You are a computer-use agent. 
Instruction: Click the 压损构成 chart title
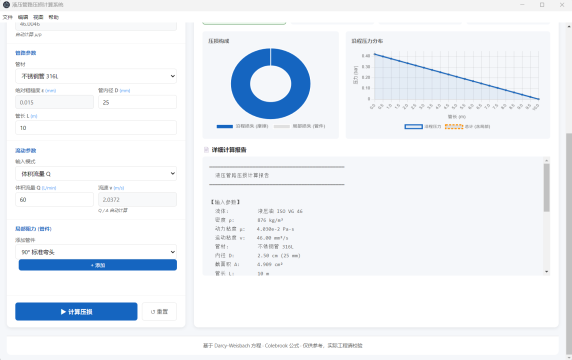(219, 41)
